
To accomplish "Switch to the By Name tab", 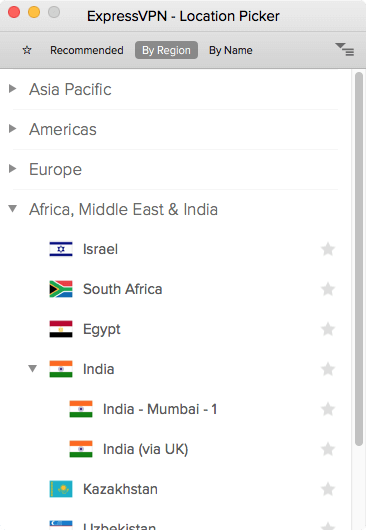I will 230,50.
